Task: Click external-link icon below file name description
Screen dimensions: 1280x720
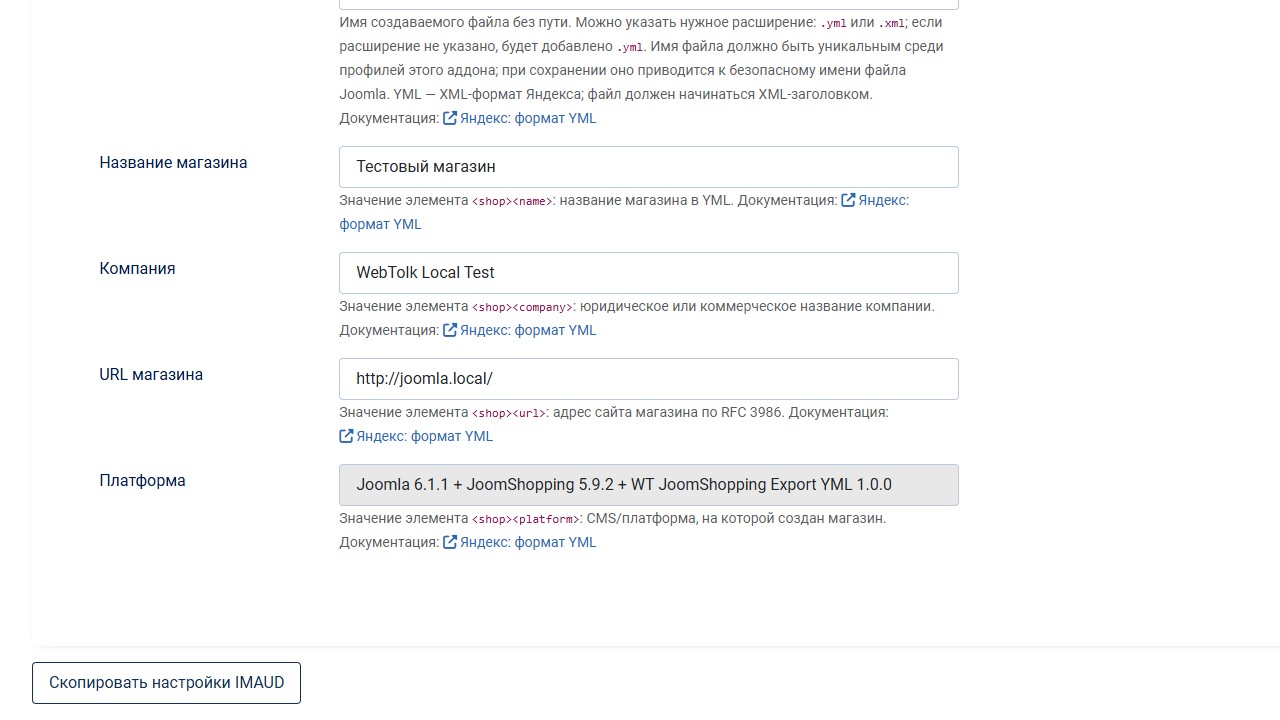Action: 450,118
